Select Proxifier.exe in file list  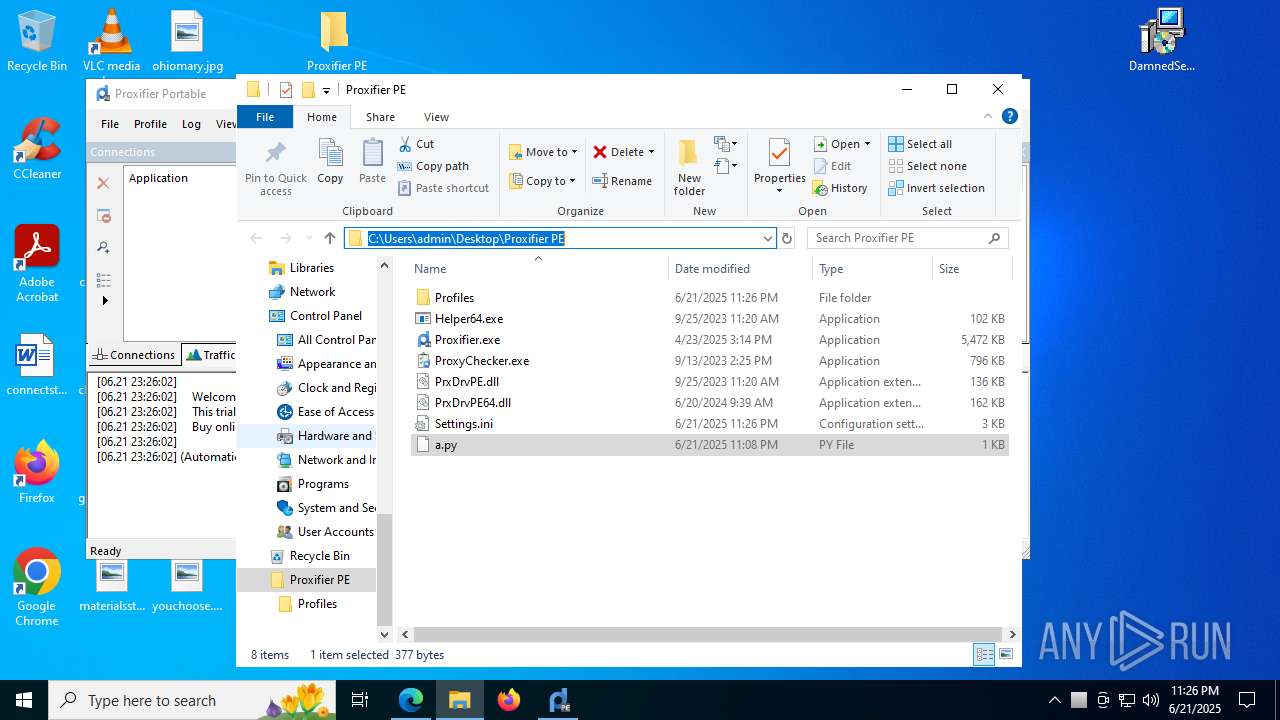pyautogui.click(x=710, y=340)
